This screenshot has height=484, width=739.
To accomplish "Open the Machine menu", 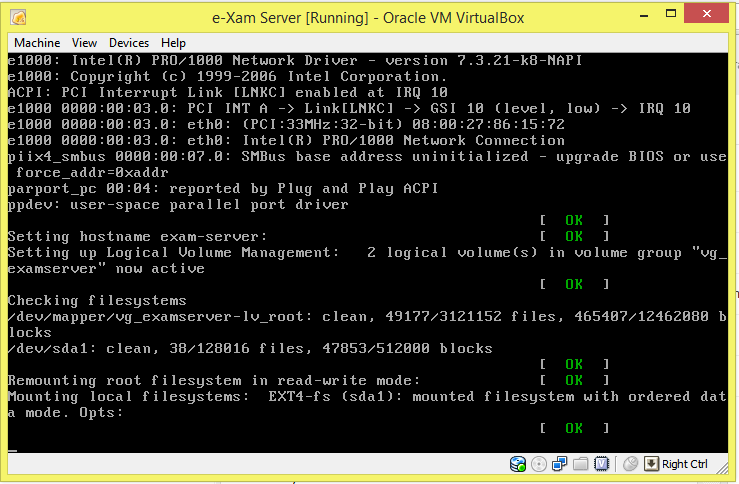I will pos(37,43).
